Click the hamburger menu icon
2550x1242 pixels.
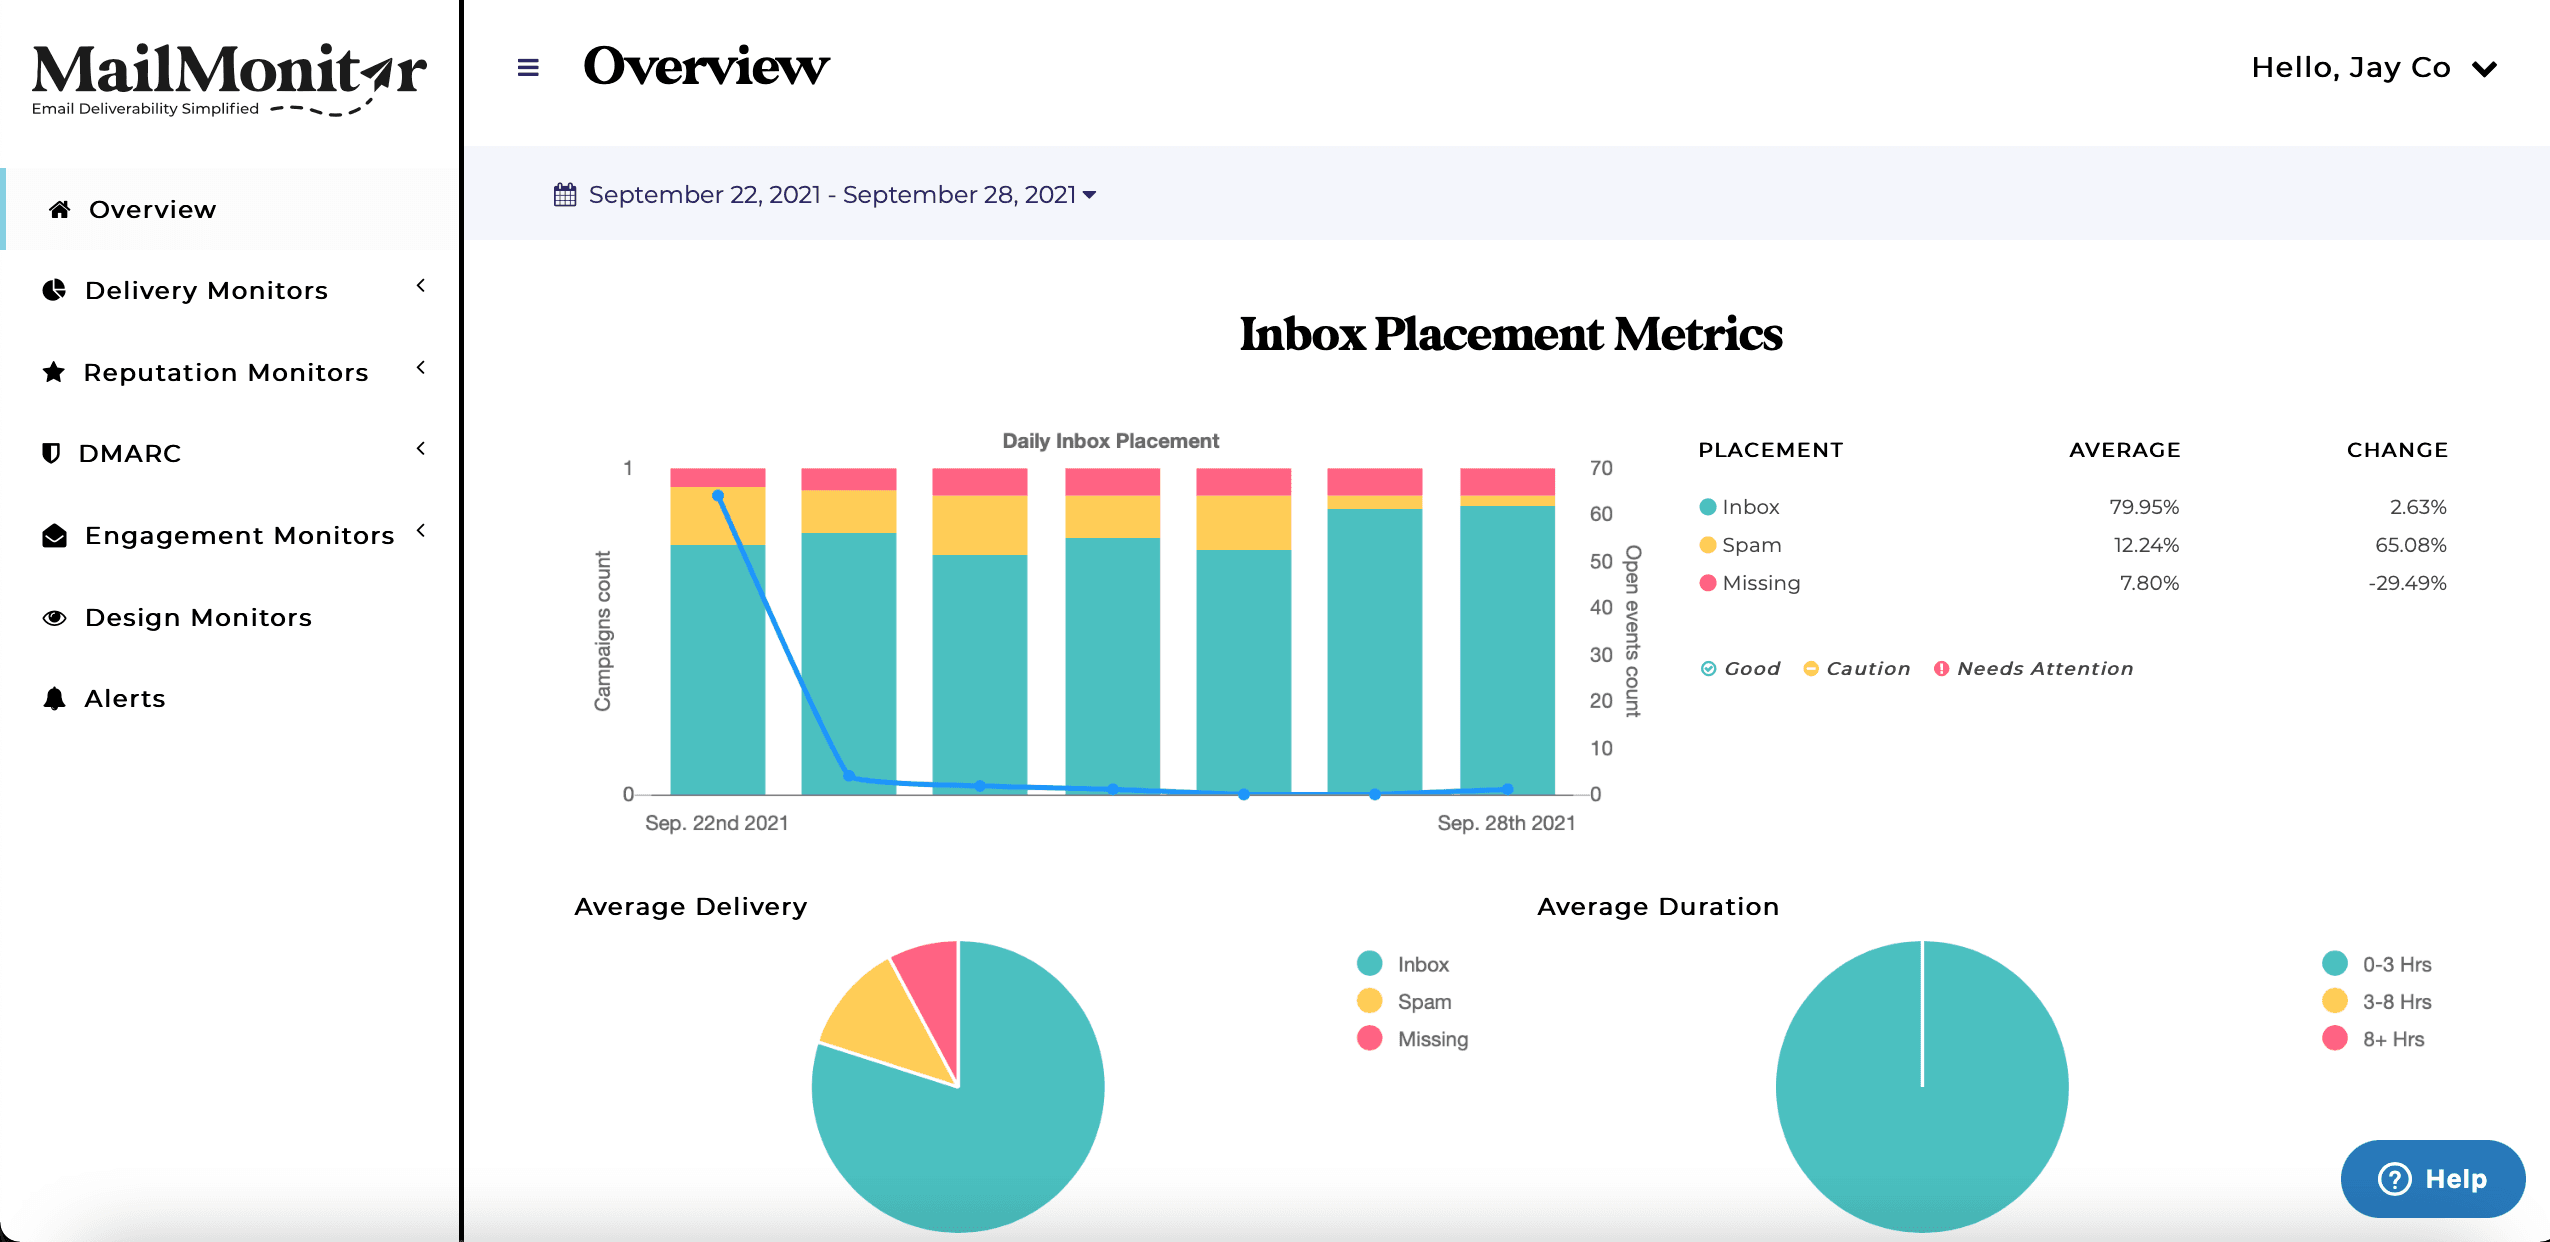tap(528, 68)
